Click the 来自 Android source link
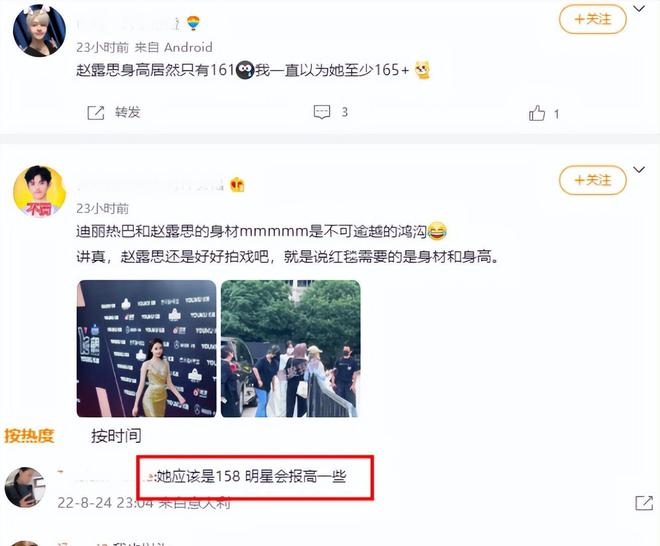This screenshot has height=546, width=660. coord(173,47)
